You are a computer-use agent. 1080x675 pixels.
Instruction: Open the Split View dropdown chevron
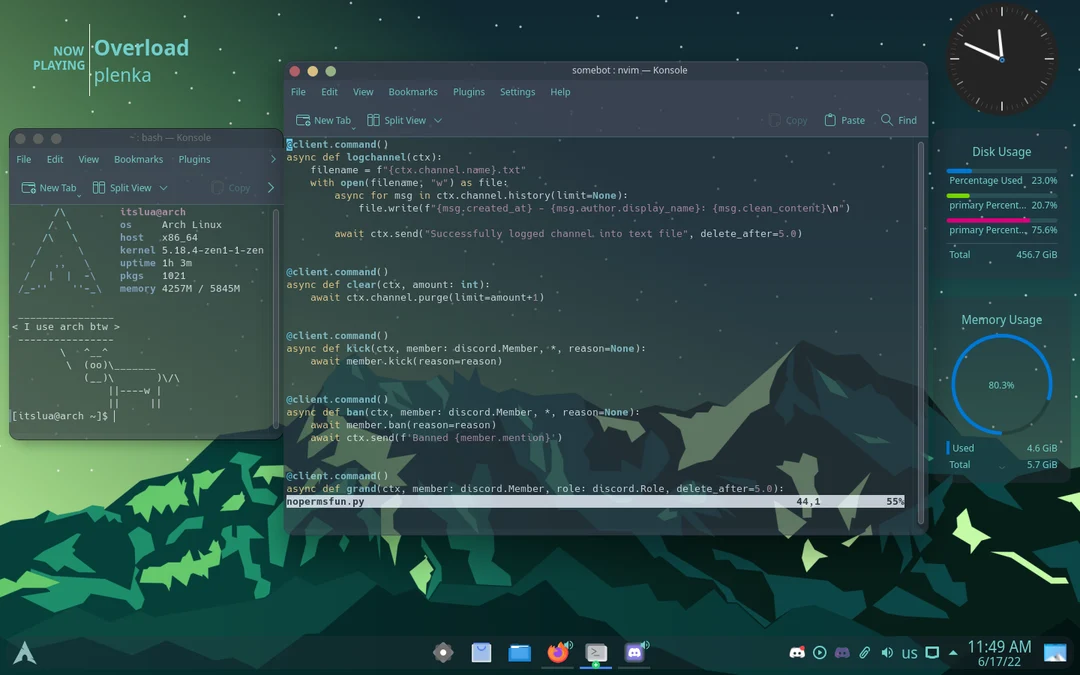tap(437, 119)
